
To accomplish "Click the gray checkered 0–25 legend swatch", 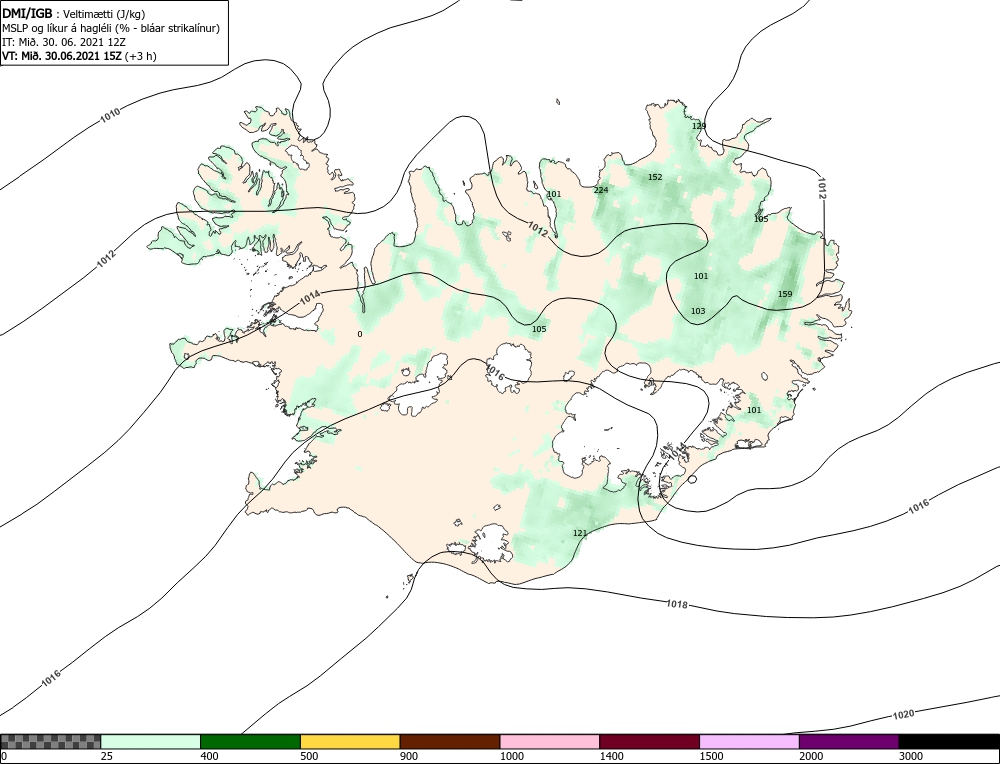I will pyautogui.click(x=51, y=741).
